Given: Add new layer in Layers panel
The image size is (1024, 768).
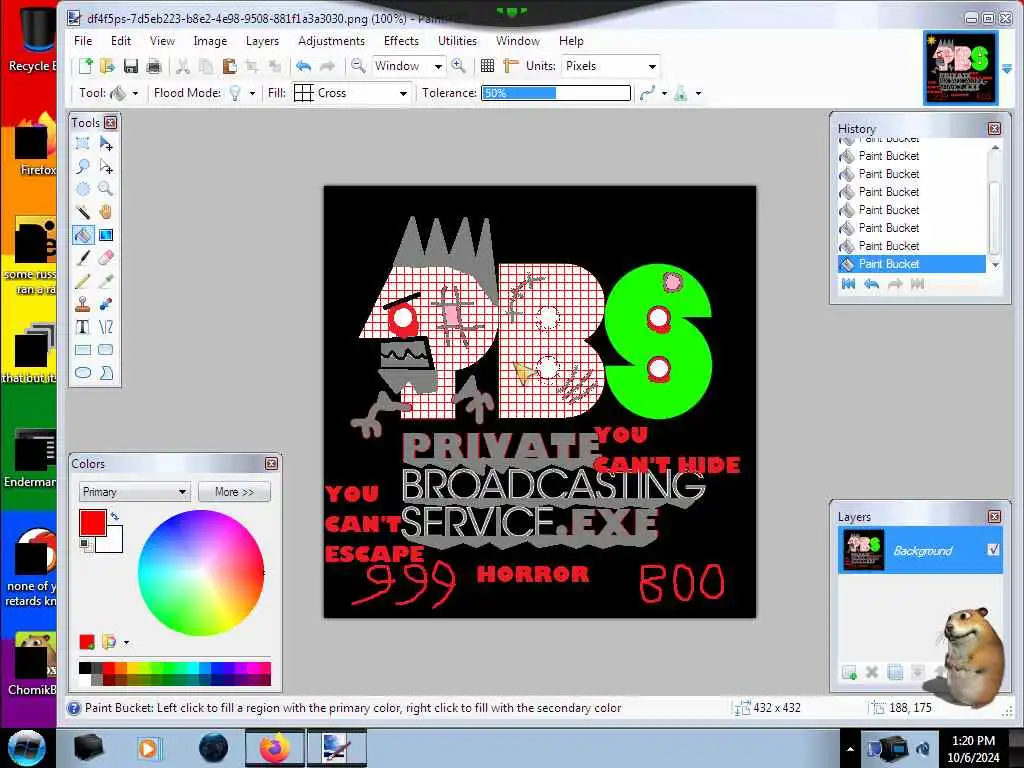Looking at the screenshot, I should click(849, 672).
